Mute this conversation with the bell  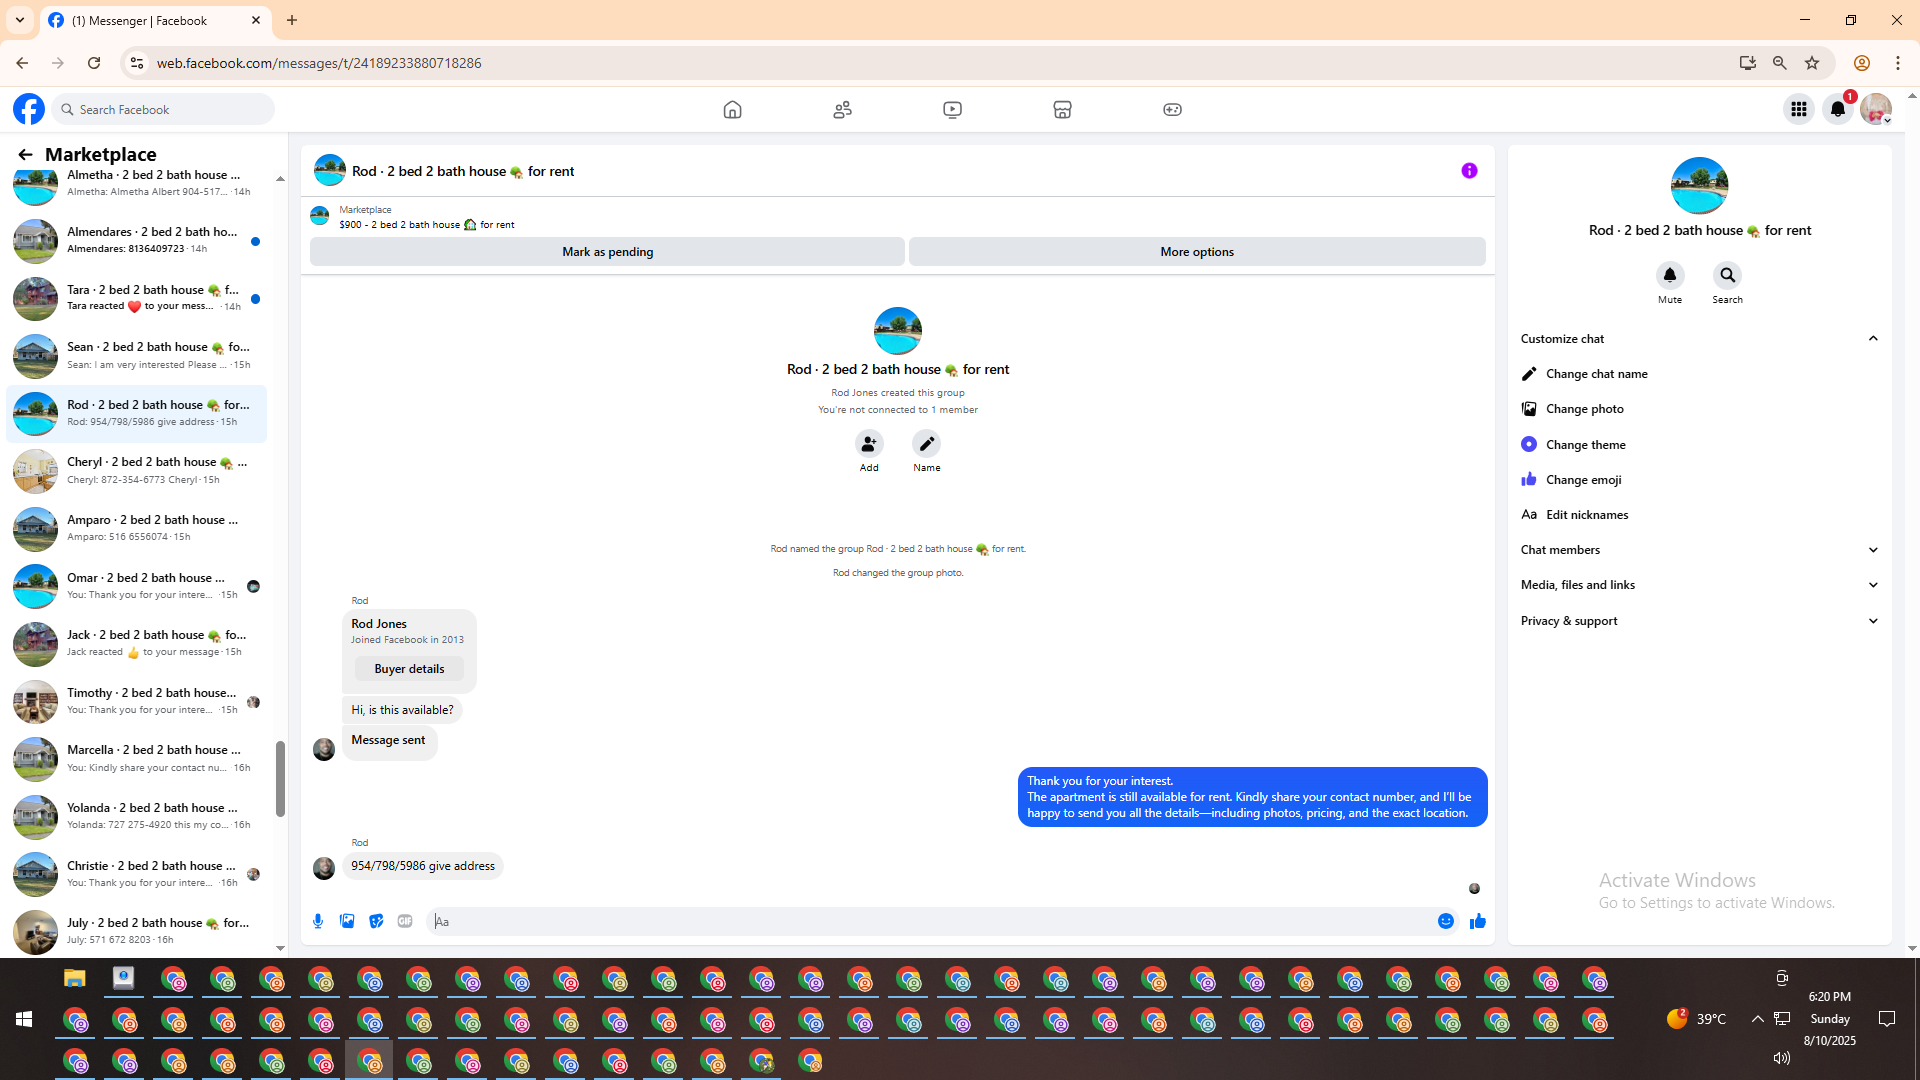tap(1669, 276)
